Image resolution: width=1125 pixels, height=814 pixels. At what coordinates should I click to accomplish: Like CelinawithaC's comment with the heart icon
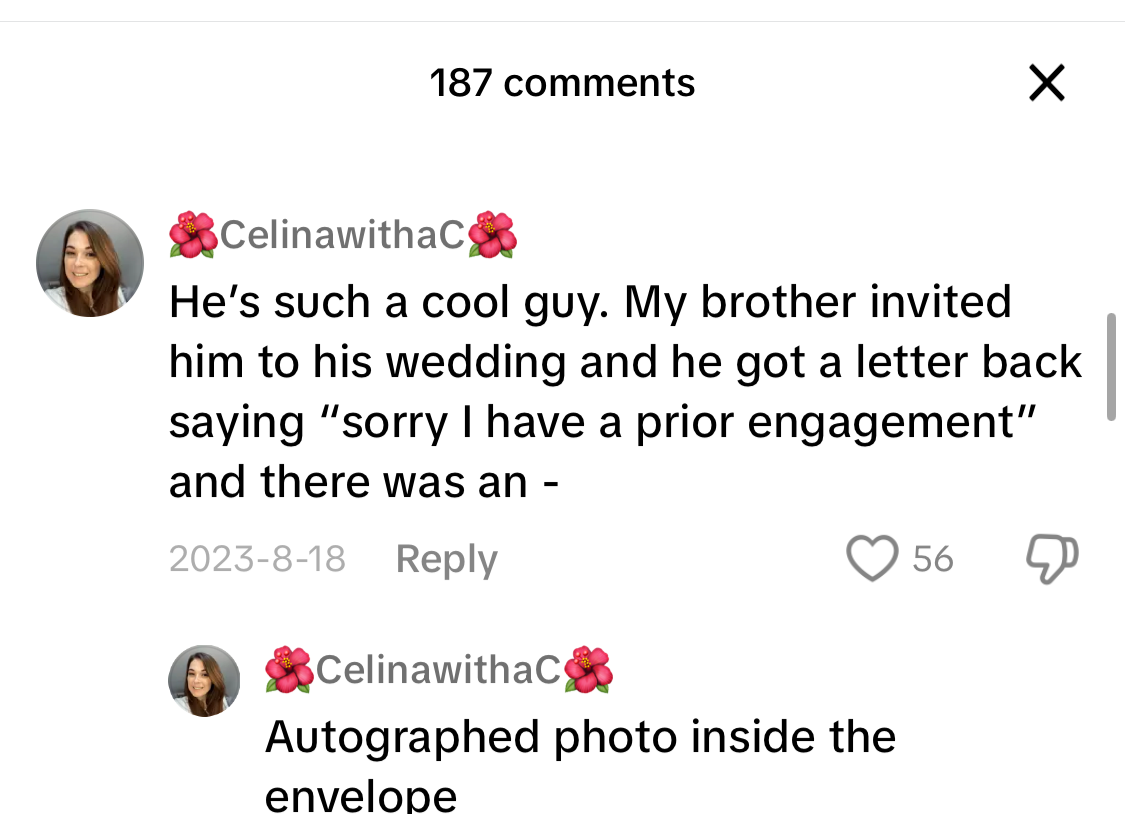(872, 559)
